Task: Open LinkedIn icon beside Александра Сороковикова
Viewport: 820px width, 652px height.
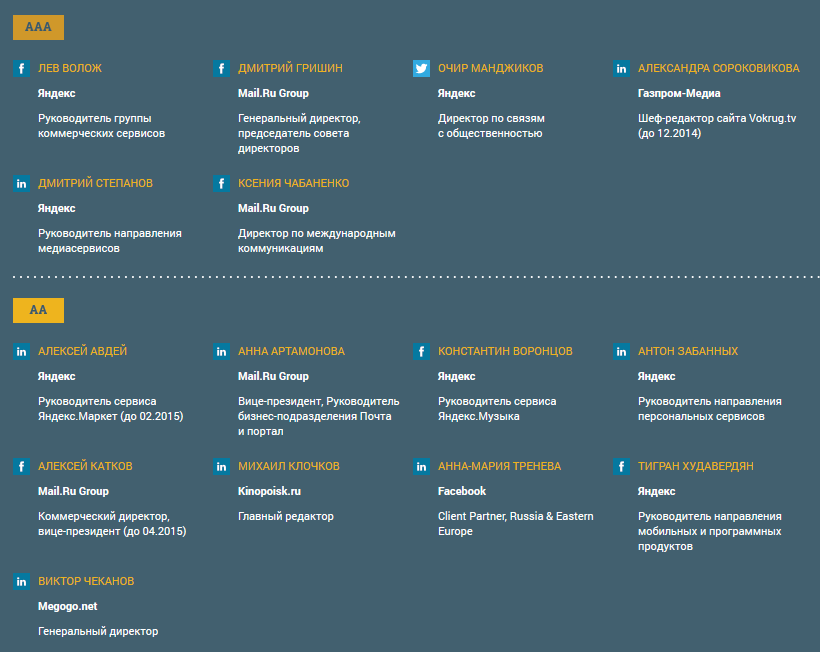Action: [621, 68]
